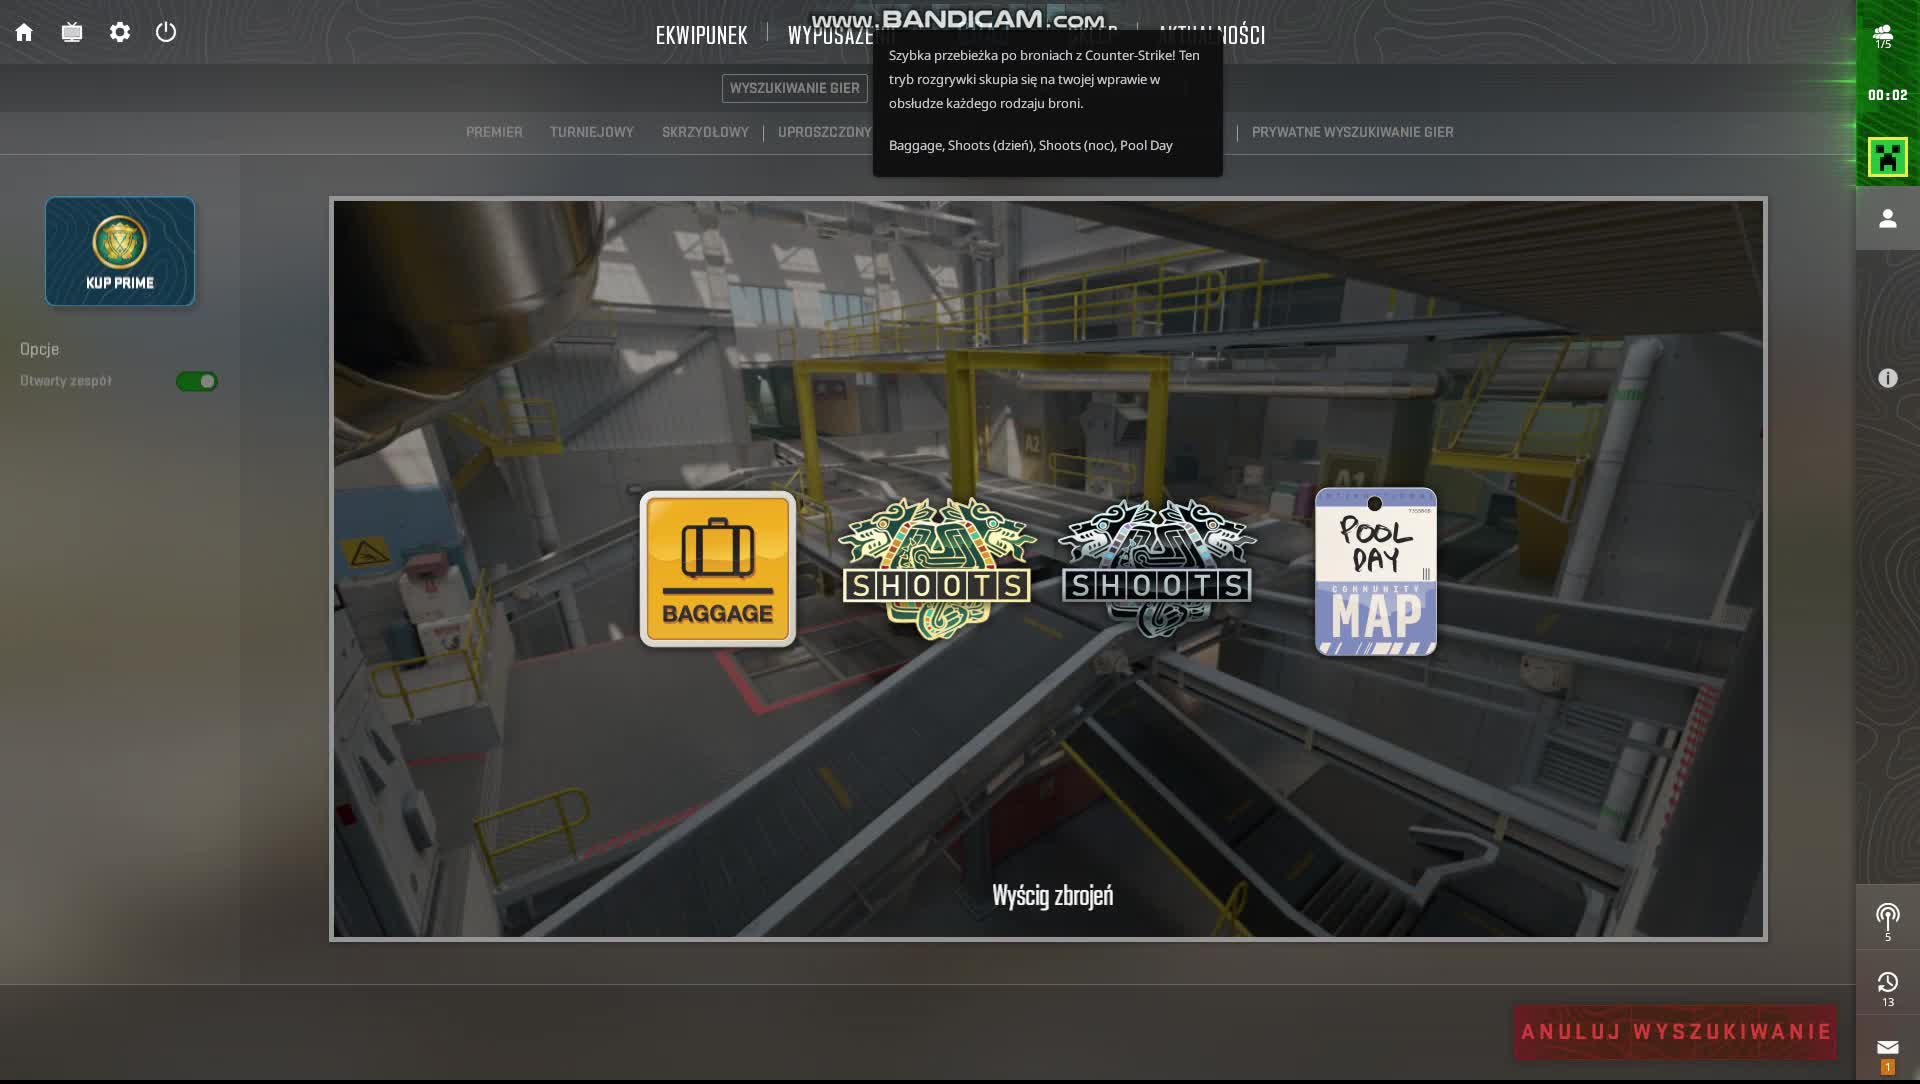Click the Wyścig zbrojeń label
This screenshot has height=1084, width=1920.
1052,895
